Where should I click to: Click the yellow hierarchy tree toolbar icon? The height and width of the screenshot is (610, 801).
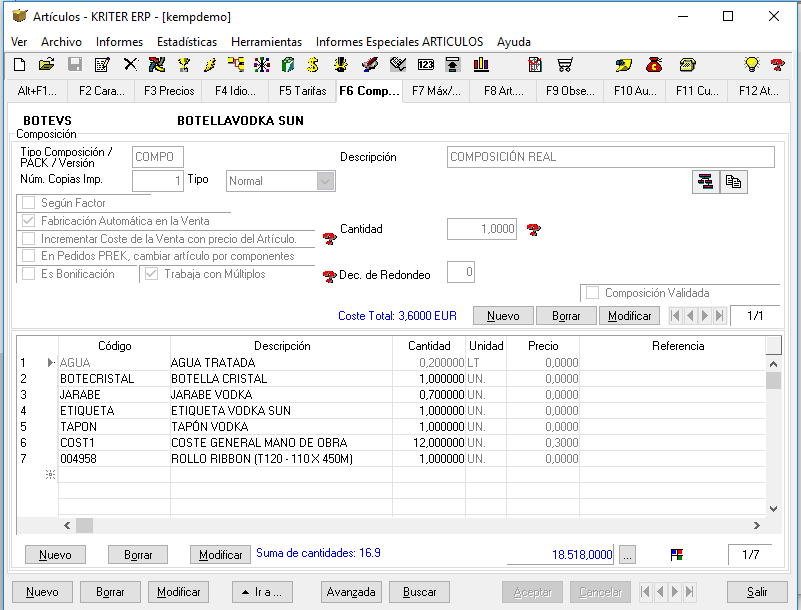[236, 65]
